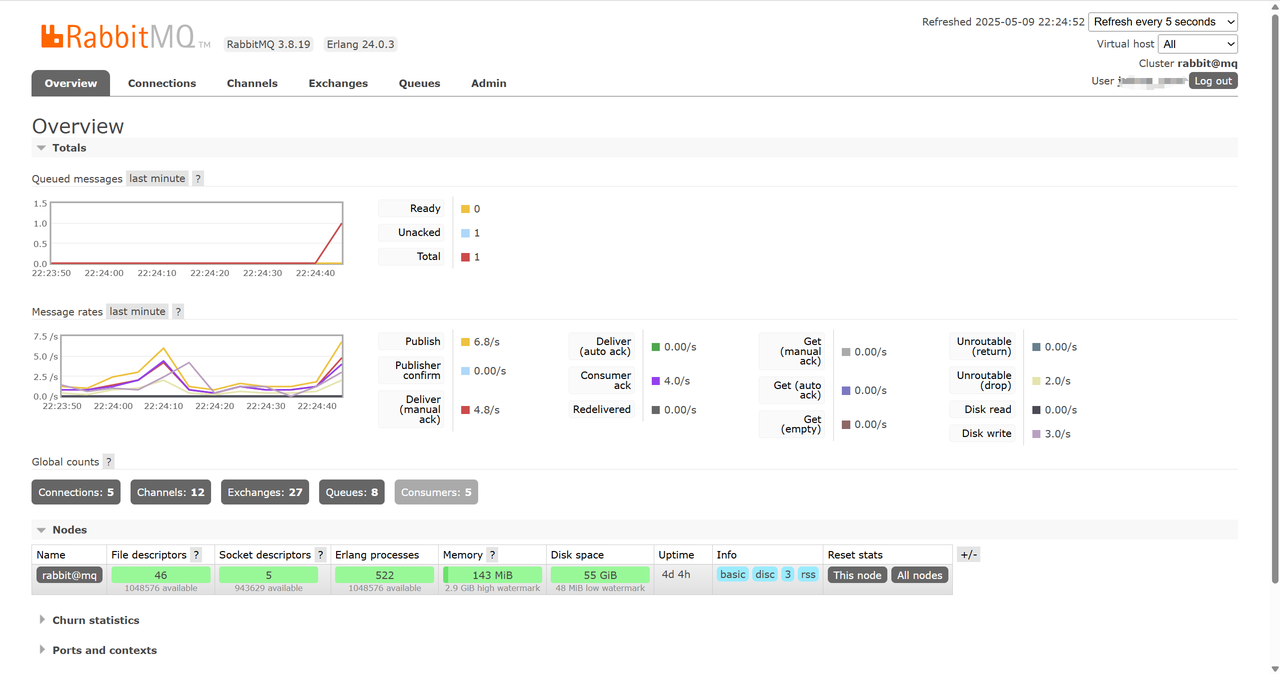Open help icon beside Message rates
Screen dimensions: 1280x674
(178, 311)
